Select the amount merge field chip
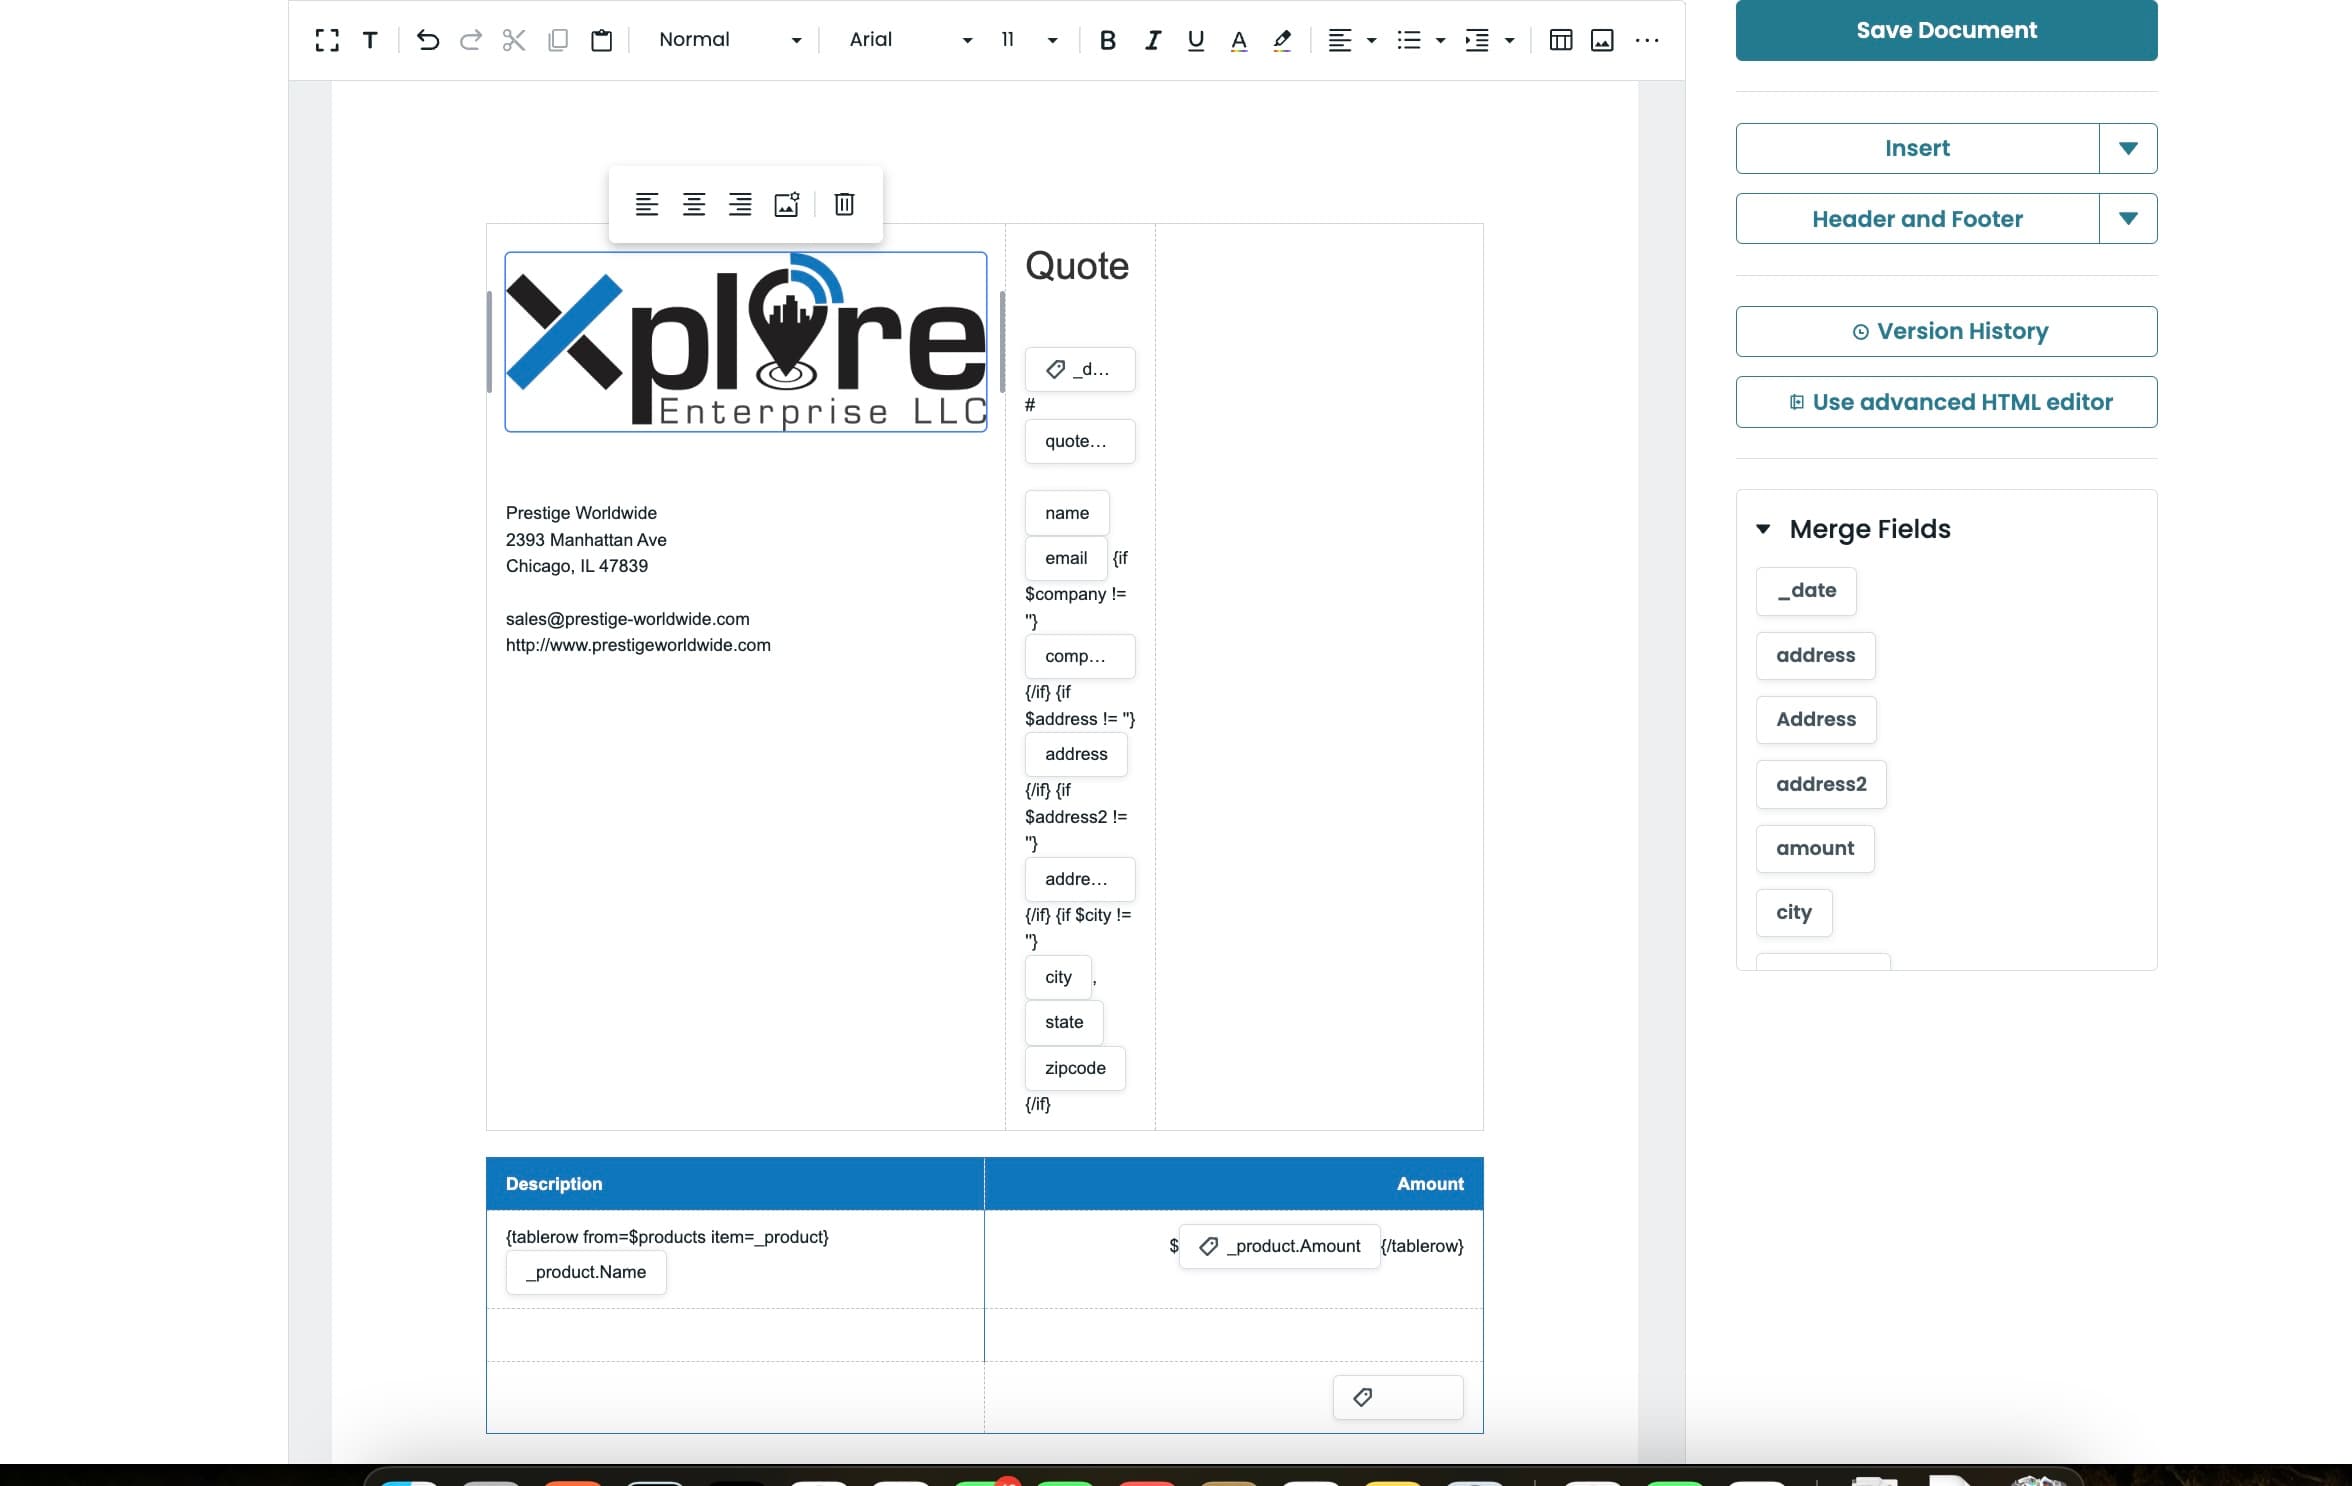 (1814, 848)
